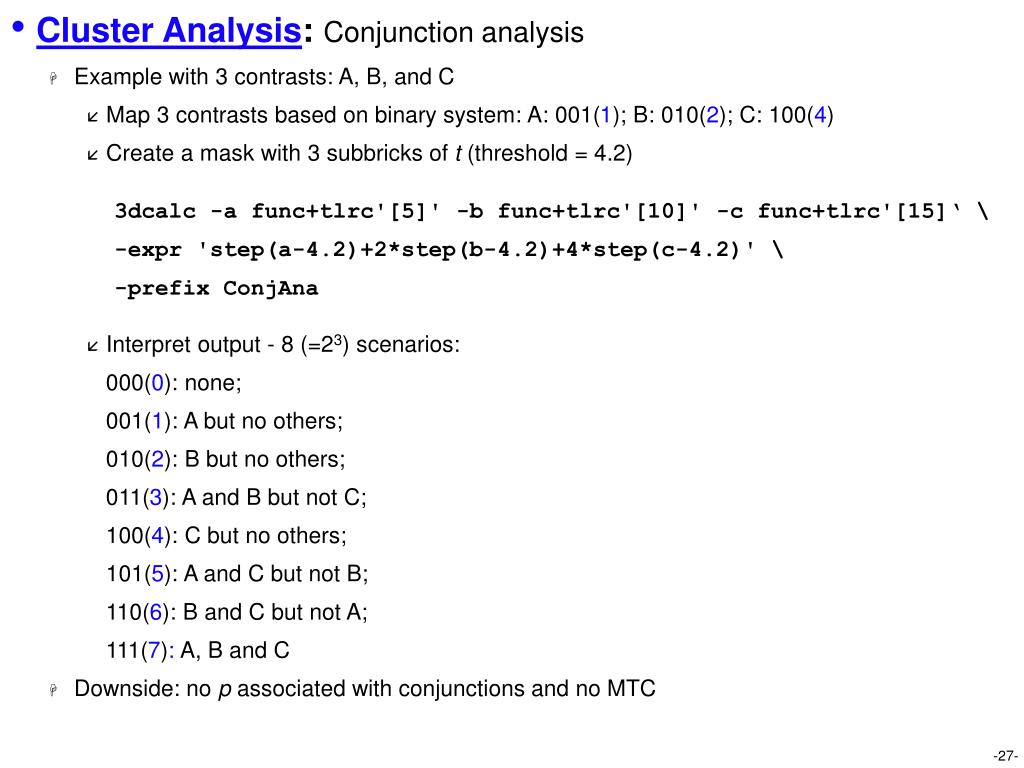The width and height of the screenshot is (1024, 768).
Task: Click the 000(0): none scenario line
Action: [x=174, y=383]
